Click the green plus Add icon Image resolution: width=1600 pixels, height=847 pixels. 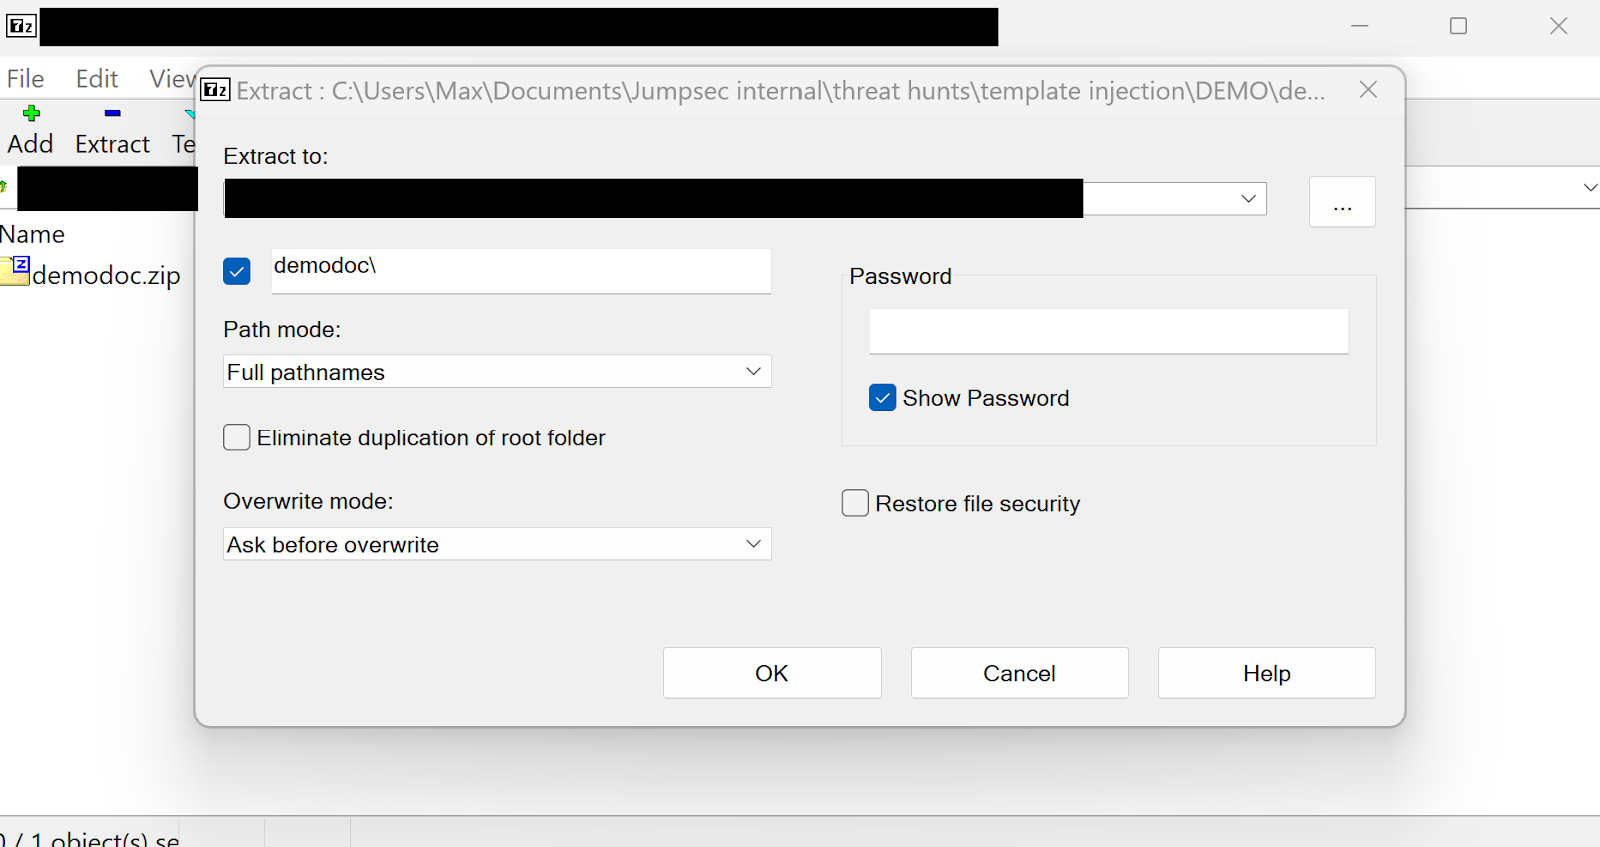[31, 114]
